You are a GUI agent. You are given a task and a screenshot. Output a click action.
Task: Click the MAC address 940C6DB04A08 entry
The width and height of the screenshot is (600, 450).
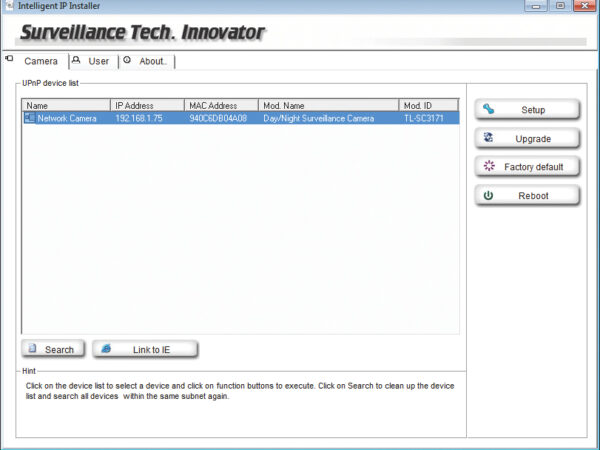(x=218, y=118)
